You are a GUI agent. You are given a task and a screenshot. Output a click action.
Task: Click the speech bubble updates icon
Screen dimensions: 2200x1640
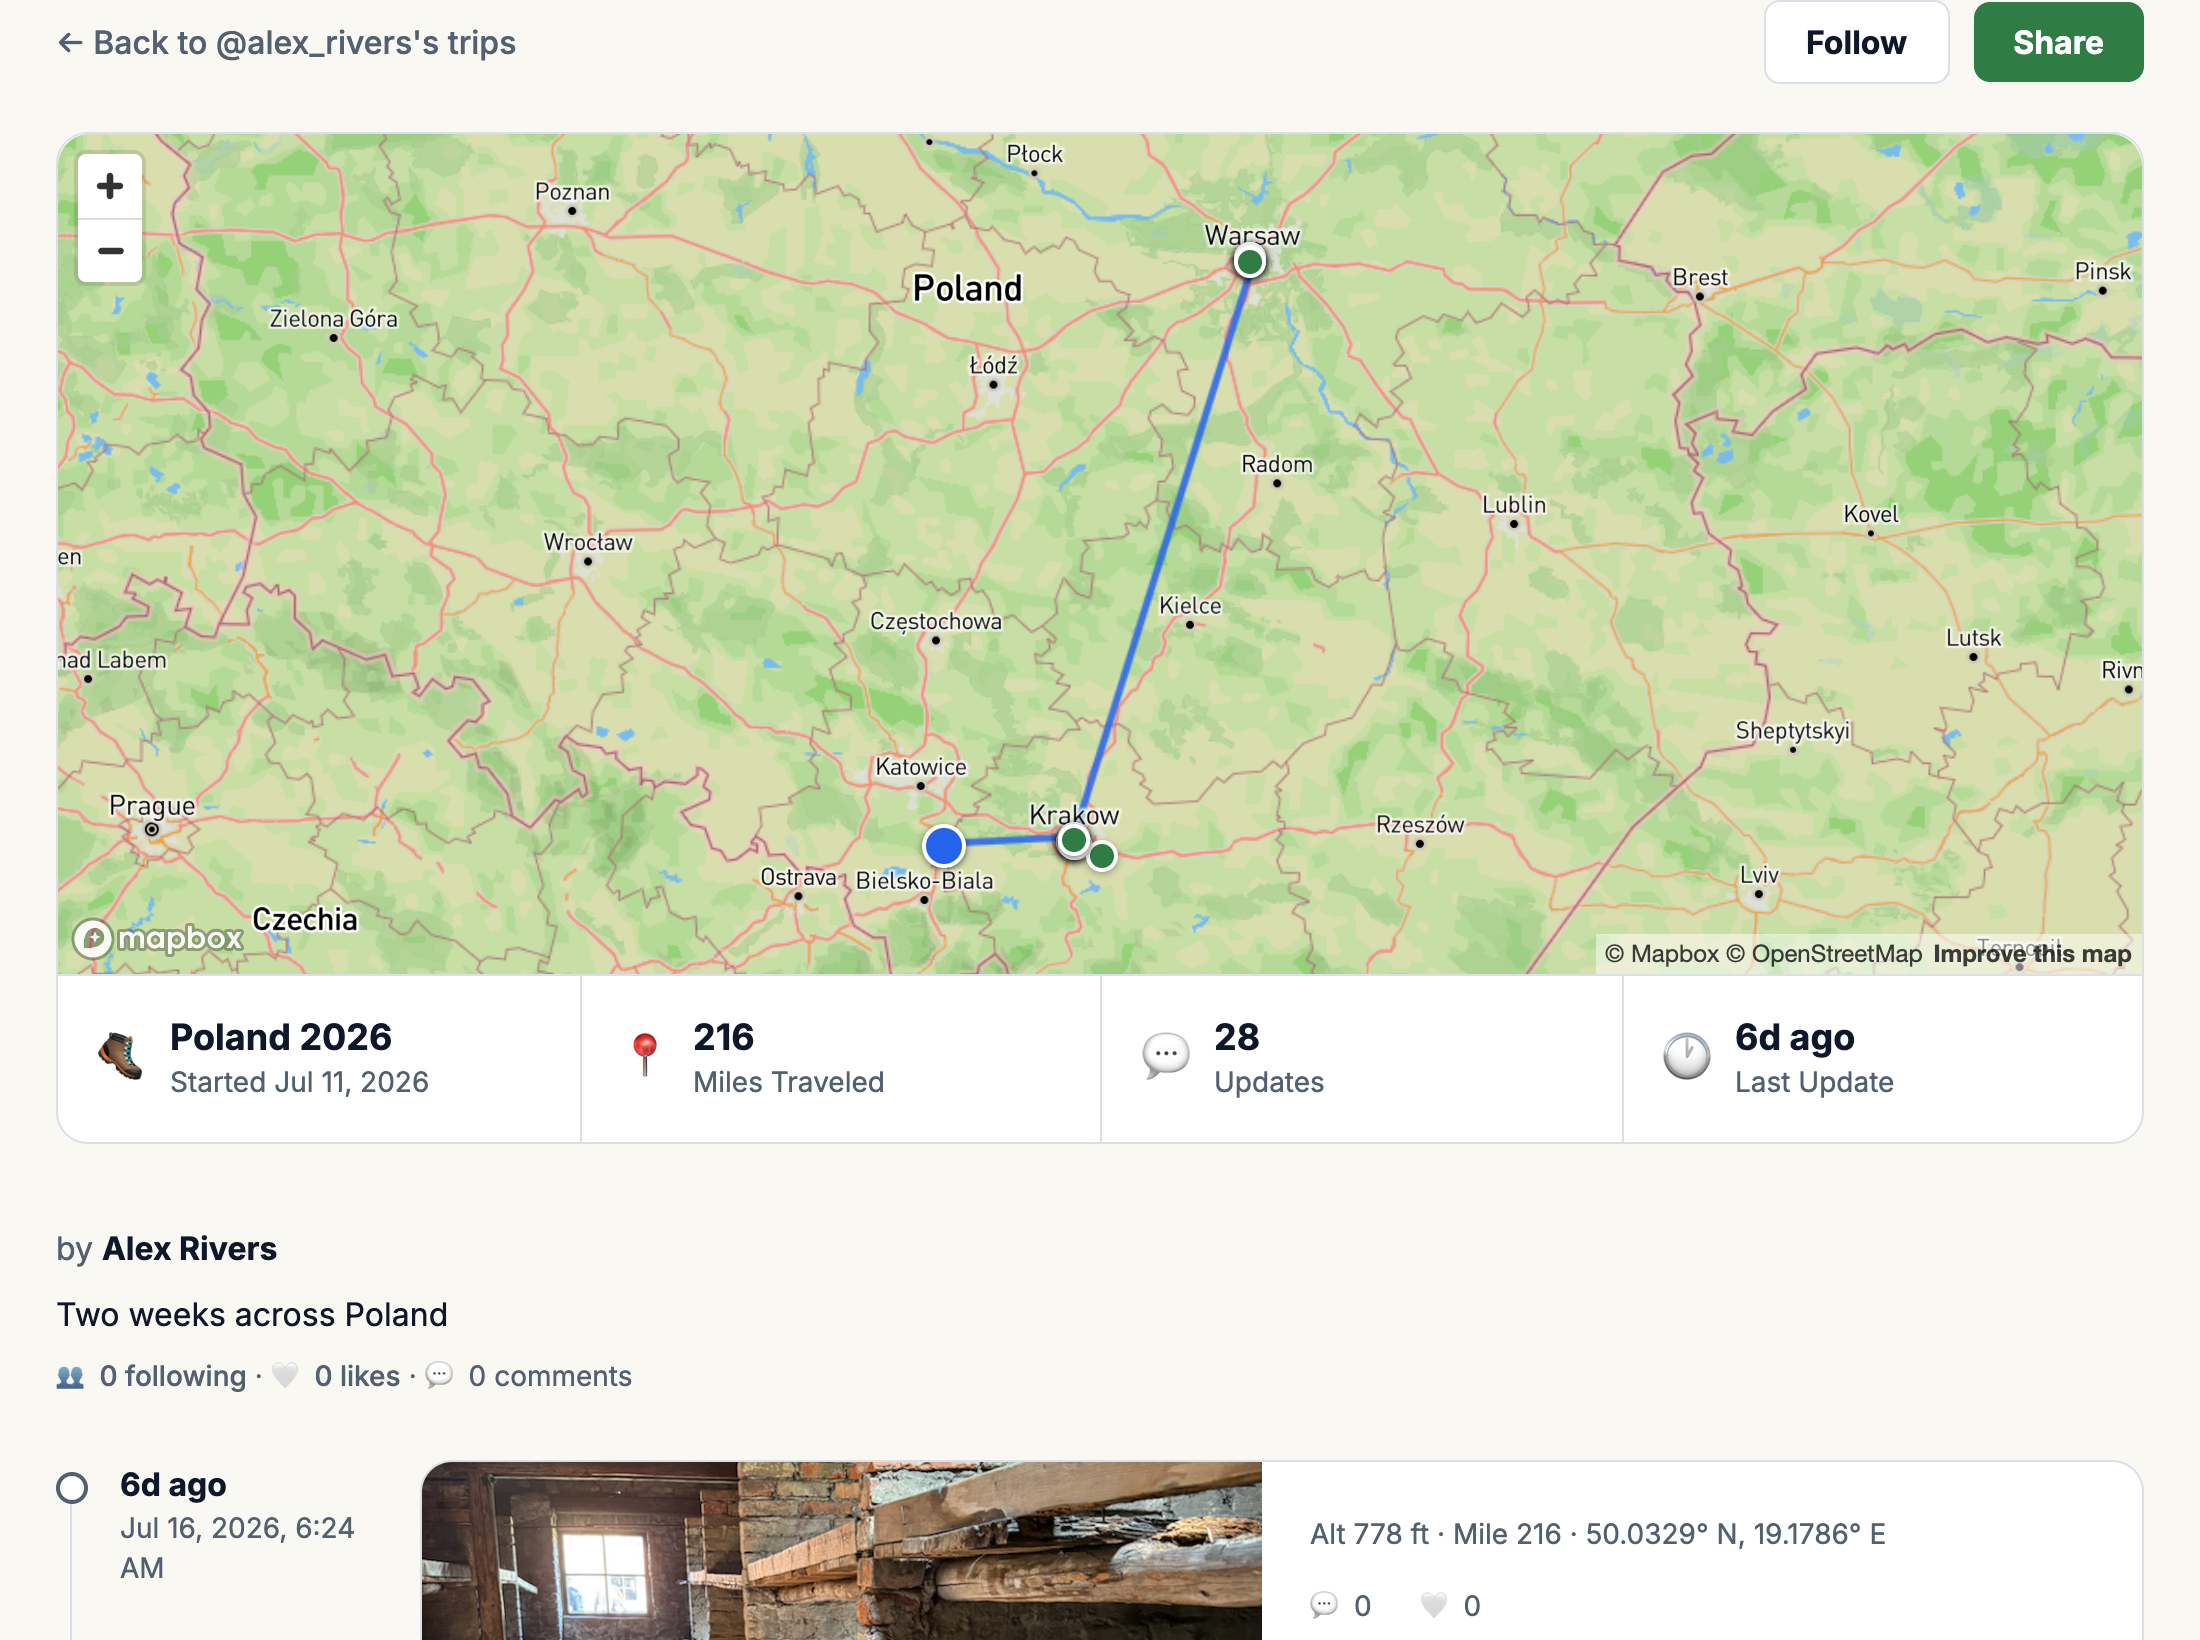coord(1166,1056)
